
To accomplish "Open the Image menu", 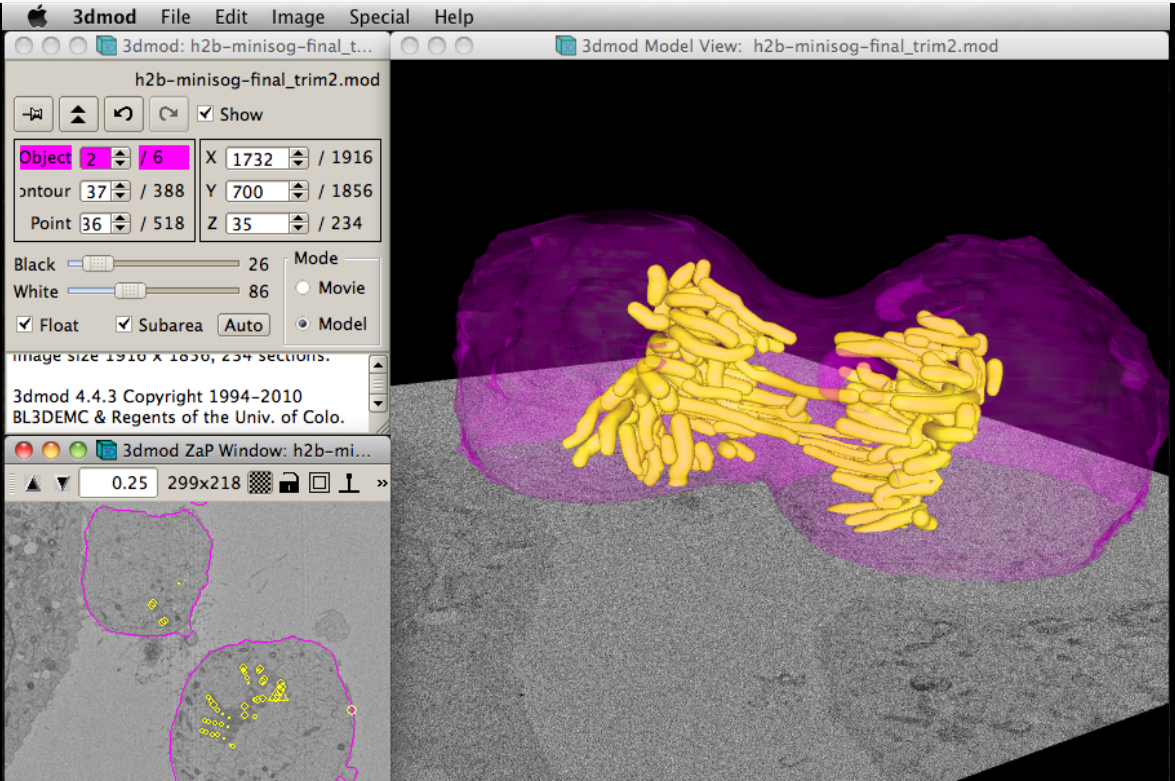I will tap(298, 17).
